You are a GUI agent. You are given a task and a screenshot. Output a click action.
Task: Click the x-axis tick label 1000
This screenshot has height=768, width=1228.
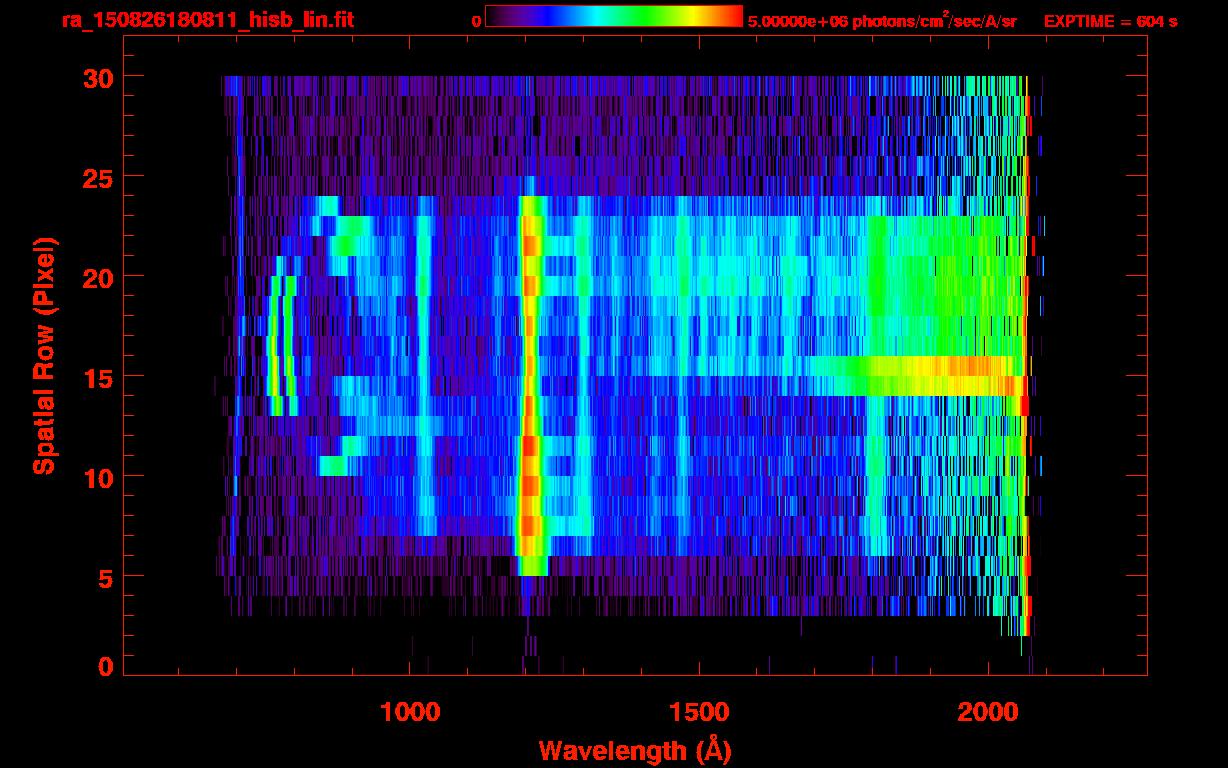(410, 712)
